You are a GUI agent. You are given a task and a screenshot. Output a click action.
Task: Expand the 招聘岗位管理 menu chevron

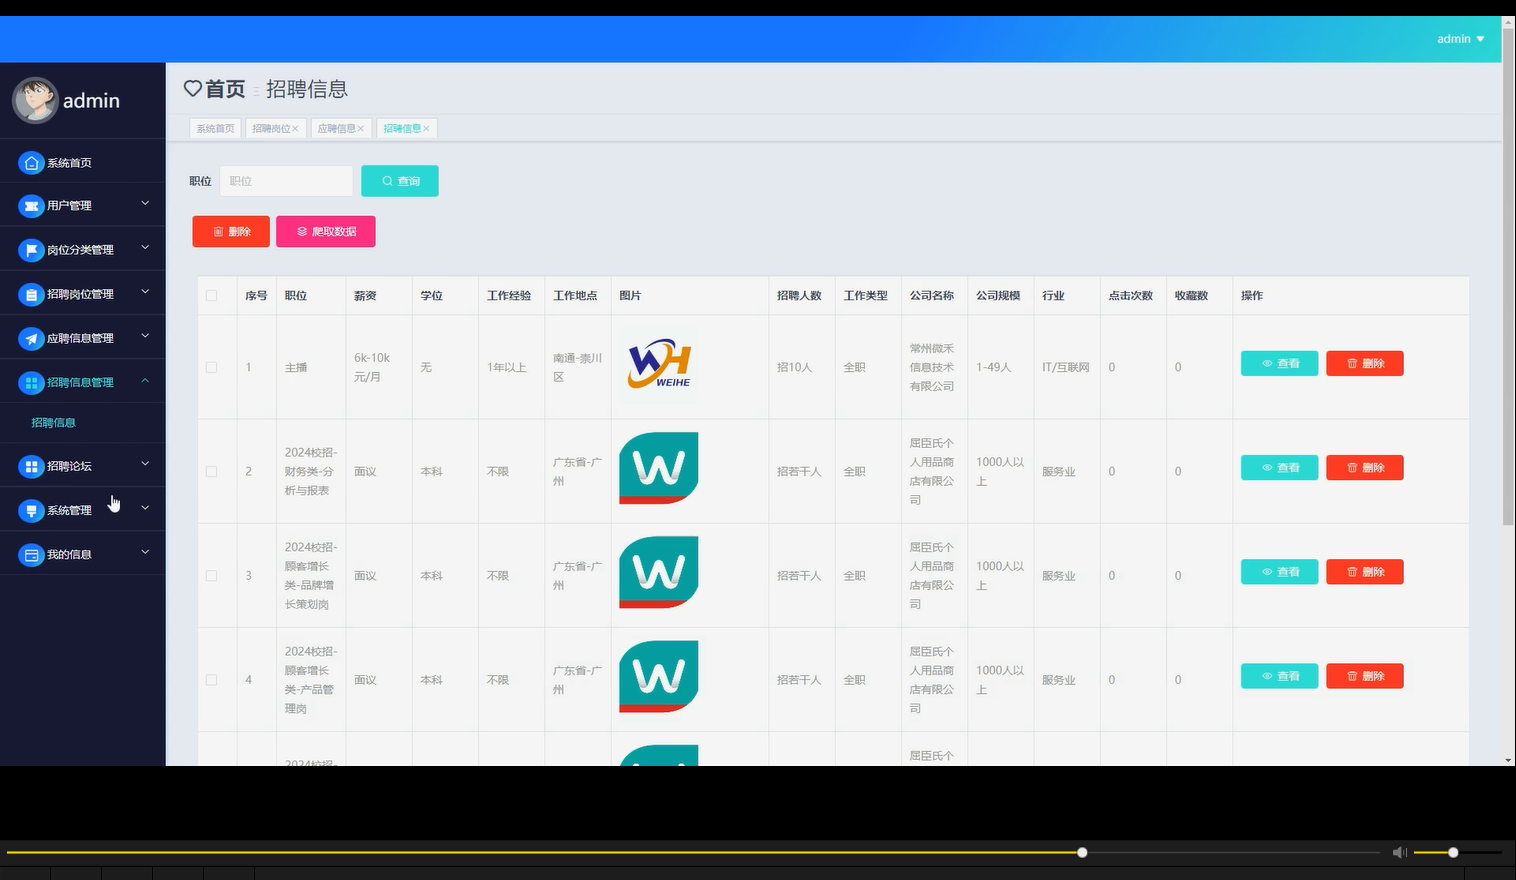pos(145,291)
